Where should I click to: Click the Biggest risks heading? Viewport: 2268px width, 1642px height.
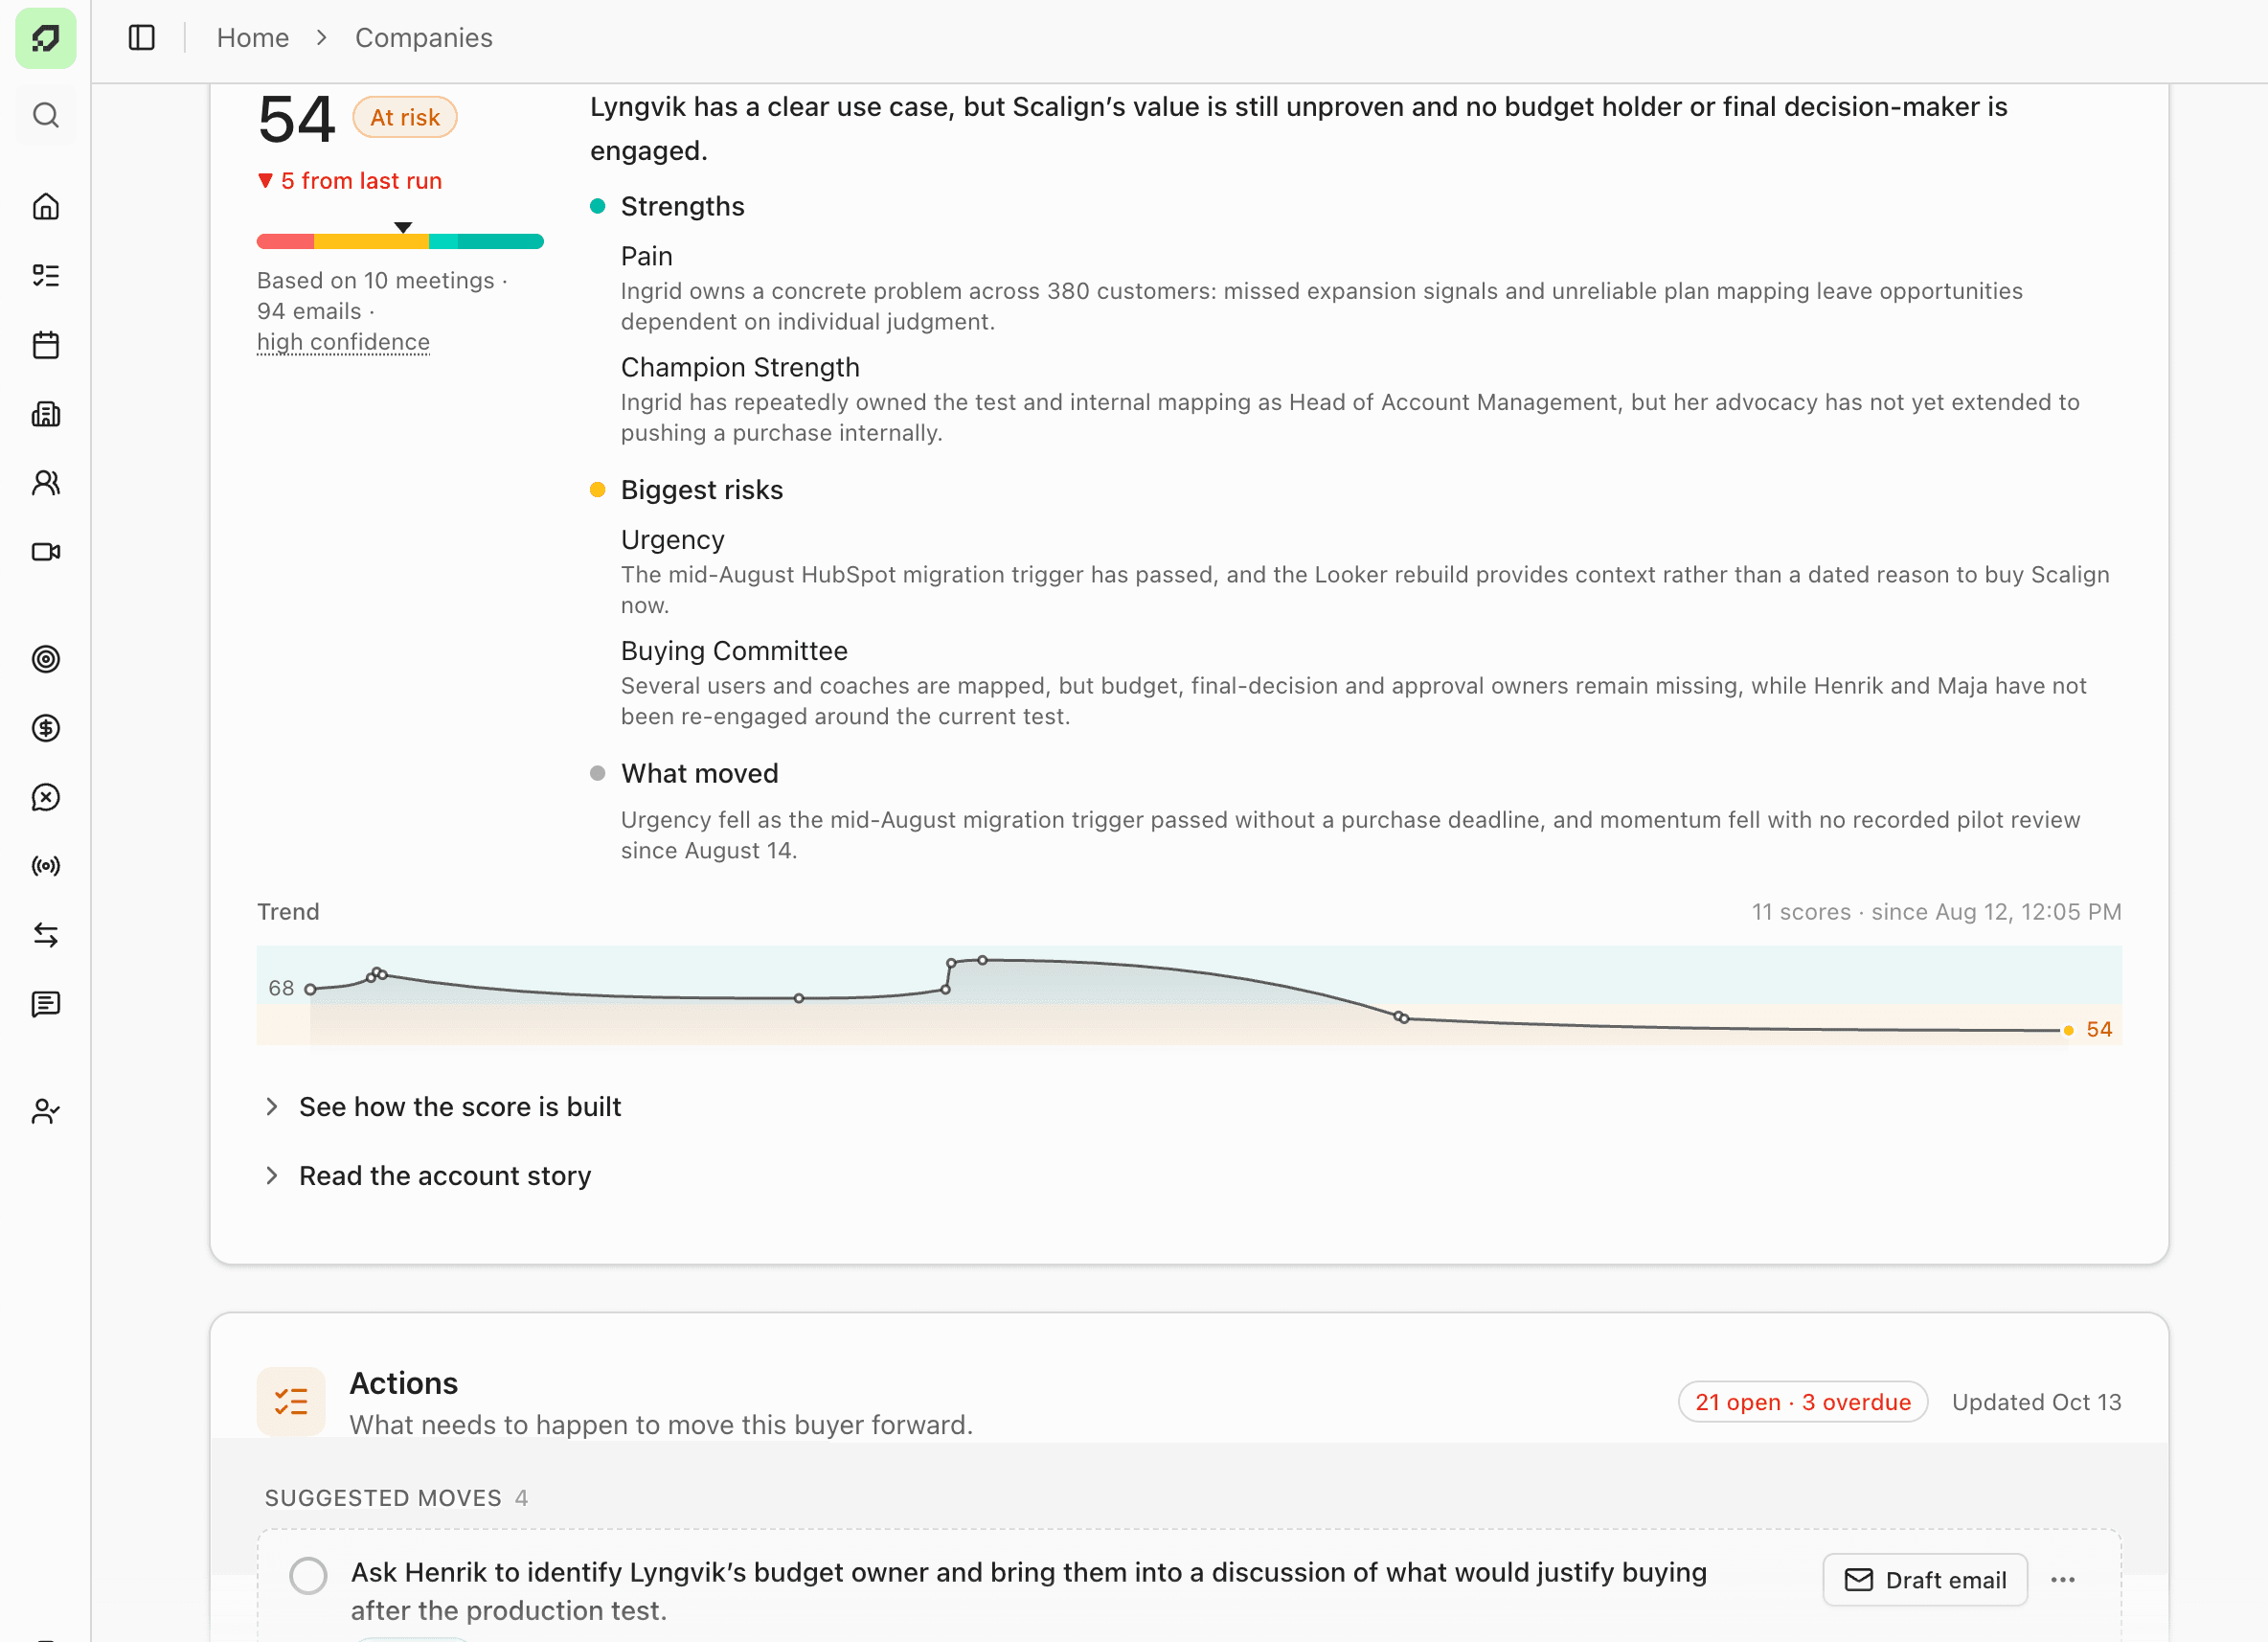pyautogui.click(x=702, y=490)
